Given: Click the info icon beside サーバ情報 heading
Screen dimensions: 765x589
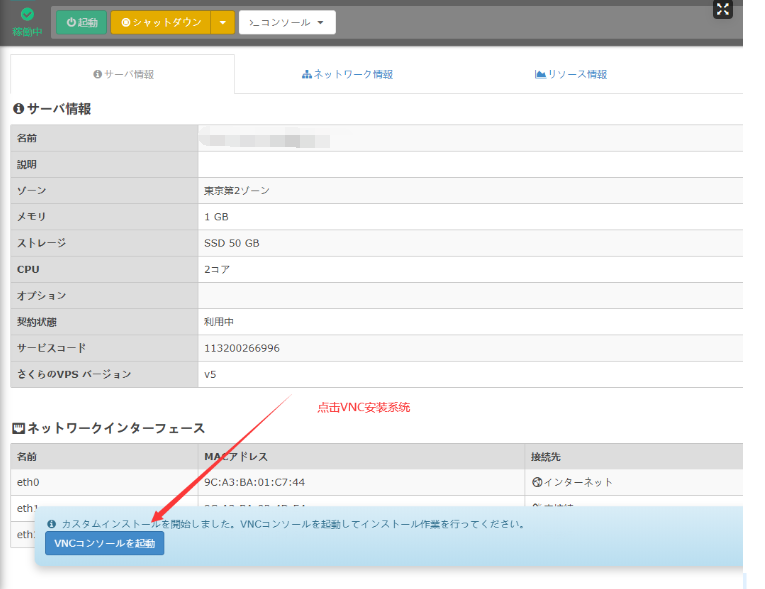Looking at the screenshot, I should pyautogui.click(x=19, y=108).
